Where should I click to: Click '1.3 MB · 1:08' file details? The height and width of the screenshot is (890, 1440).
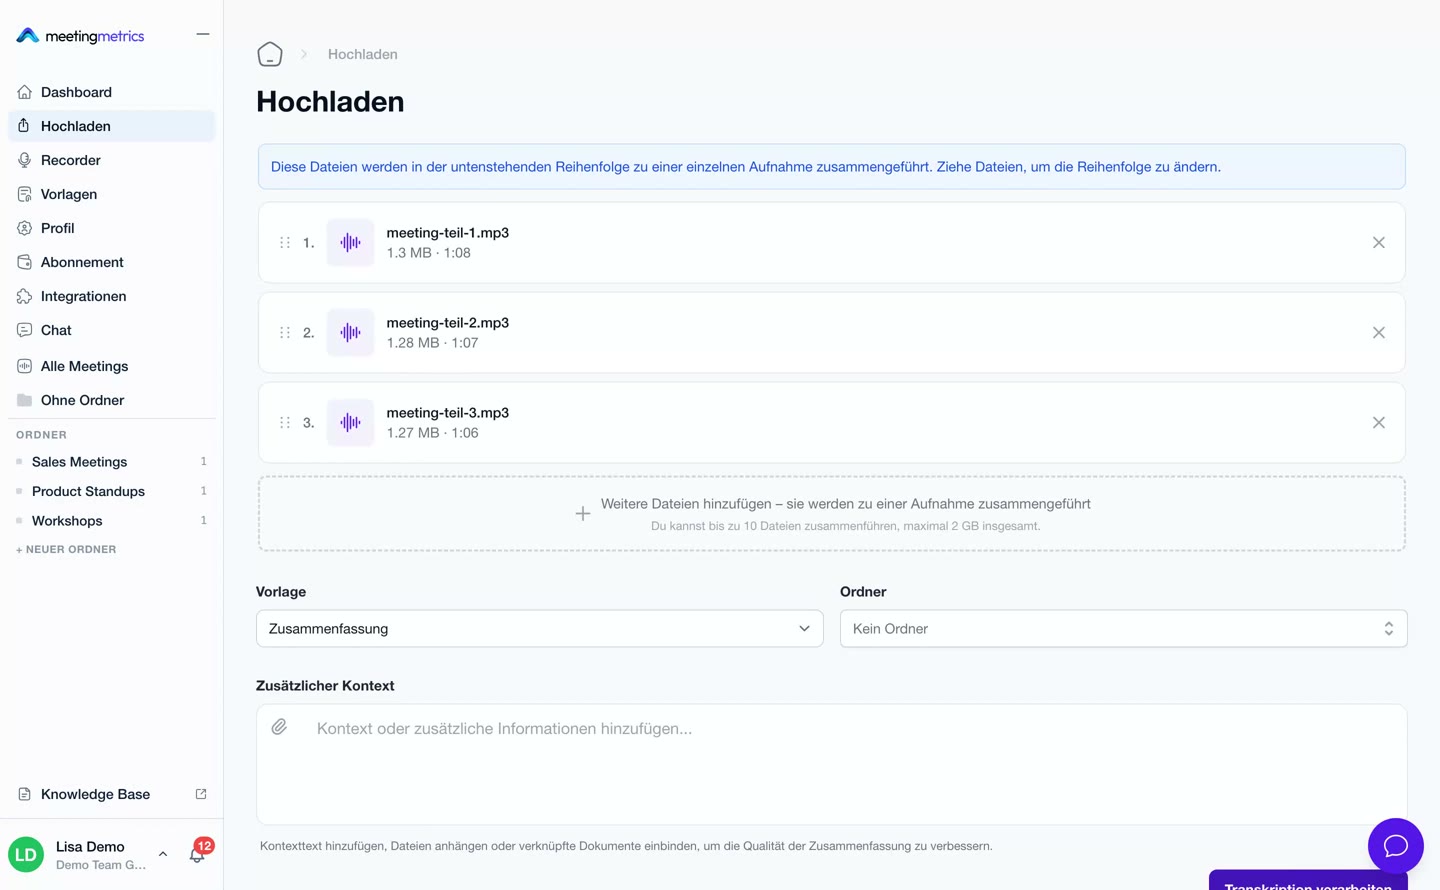(x=429, y=253)
